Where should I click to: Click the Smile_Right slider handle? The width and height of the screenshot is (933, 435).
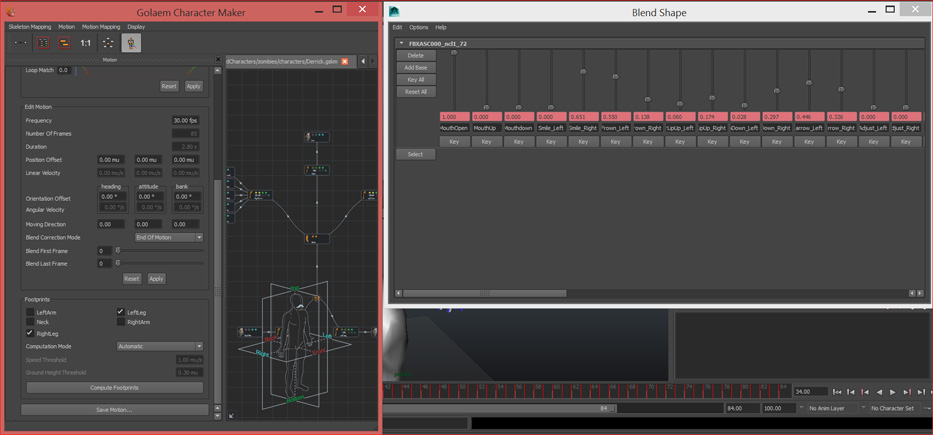tap(583, 71)
